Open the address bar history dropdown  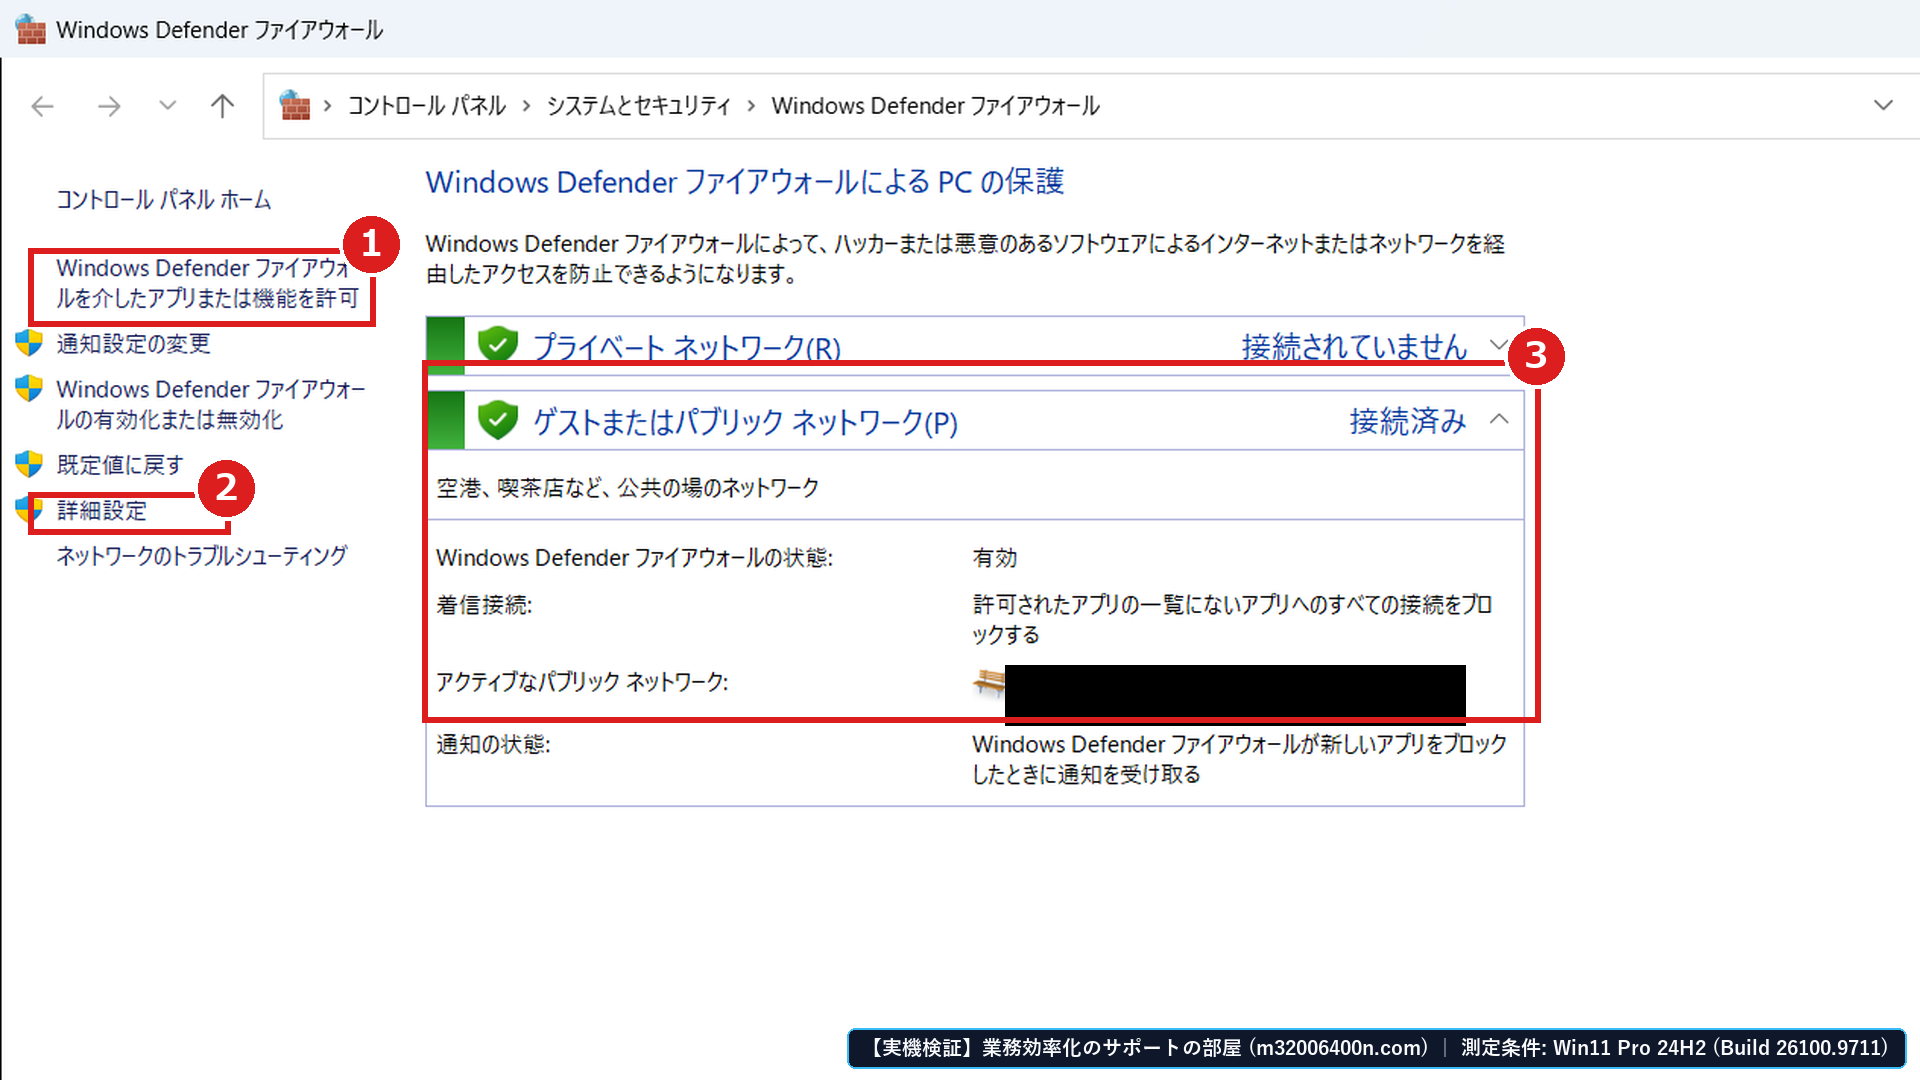coord(1883,105)
